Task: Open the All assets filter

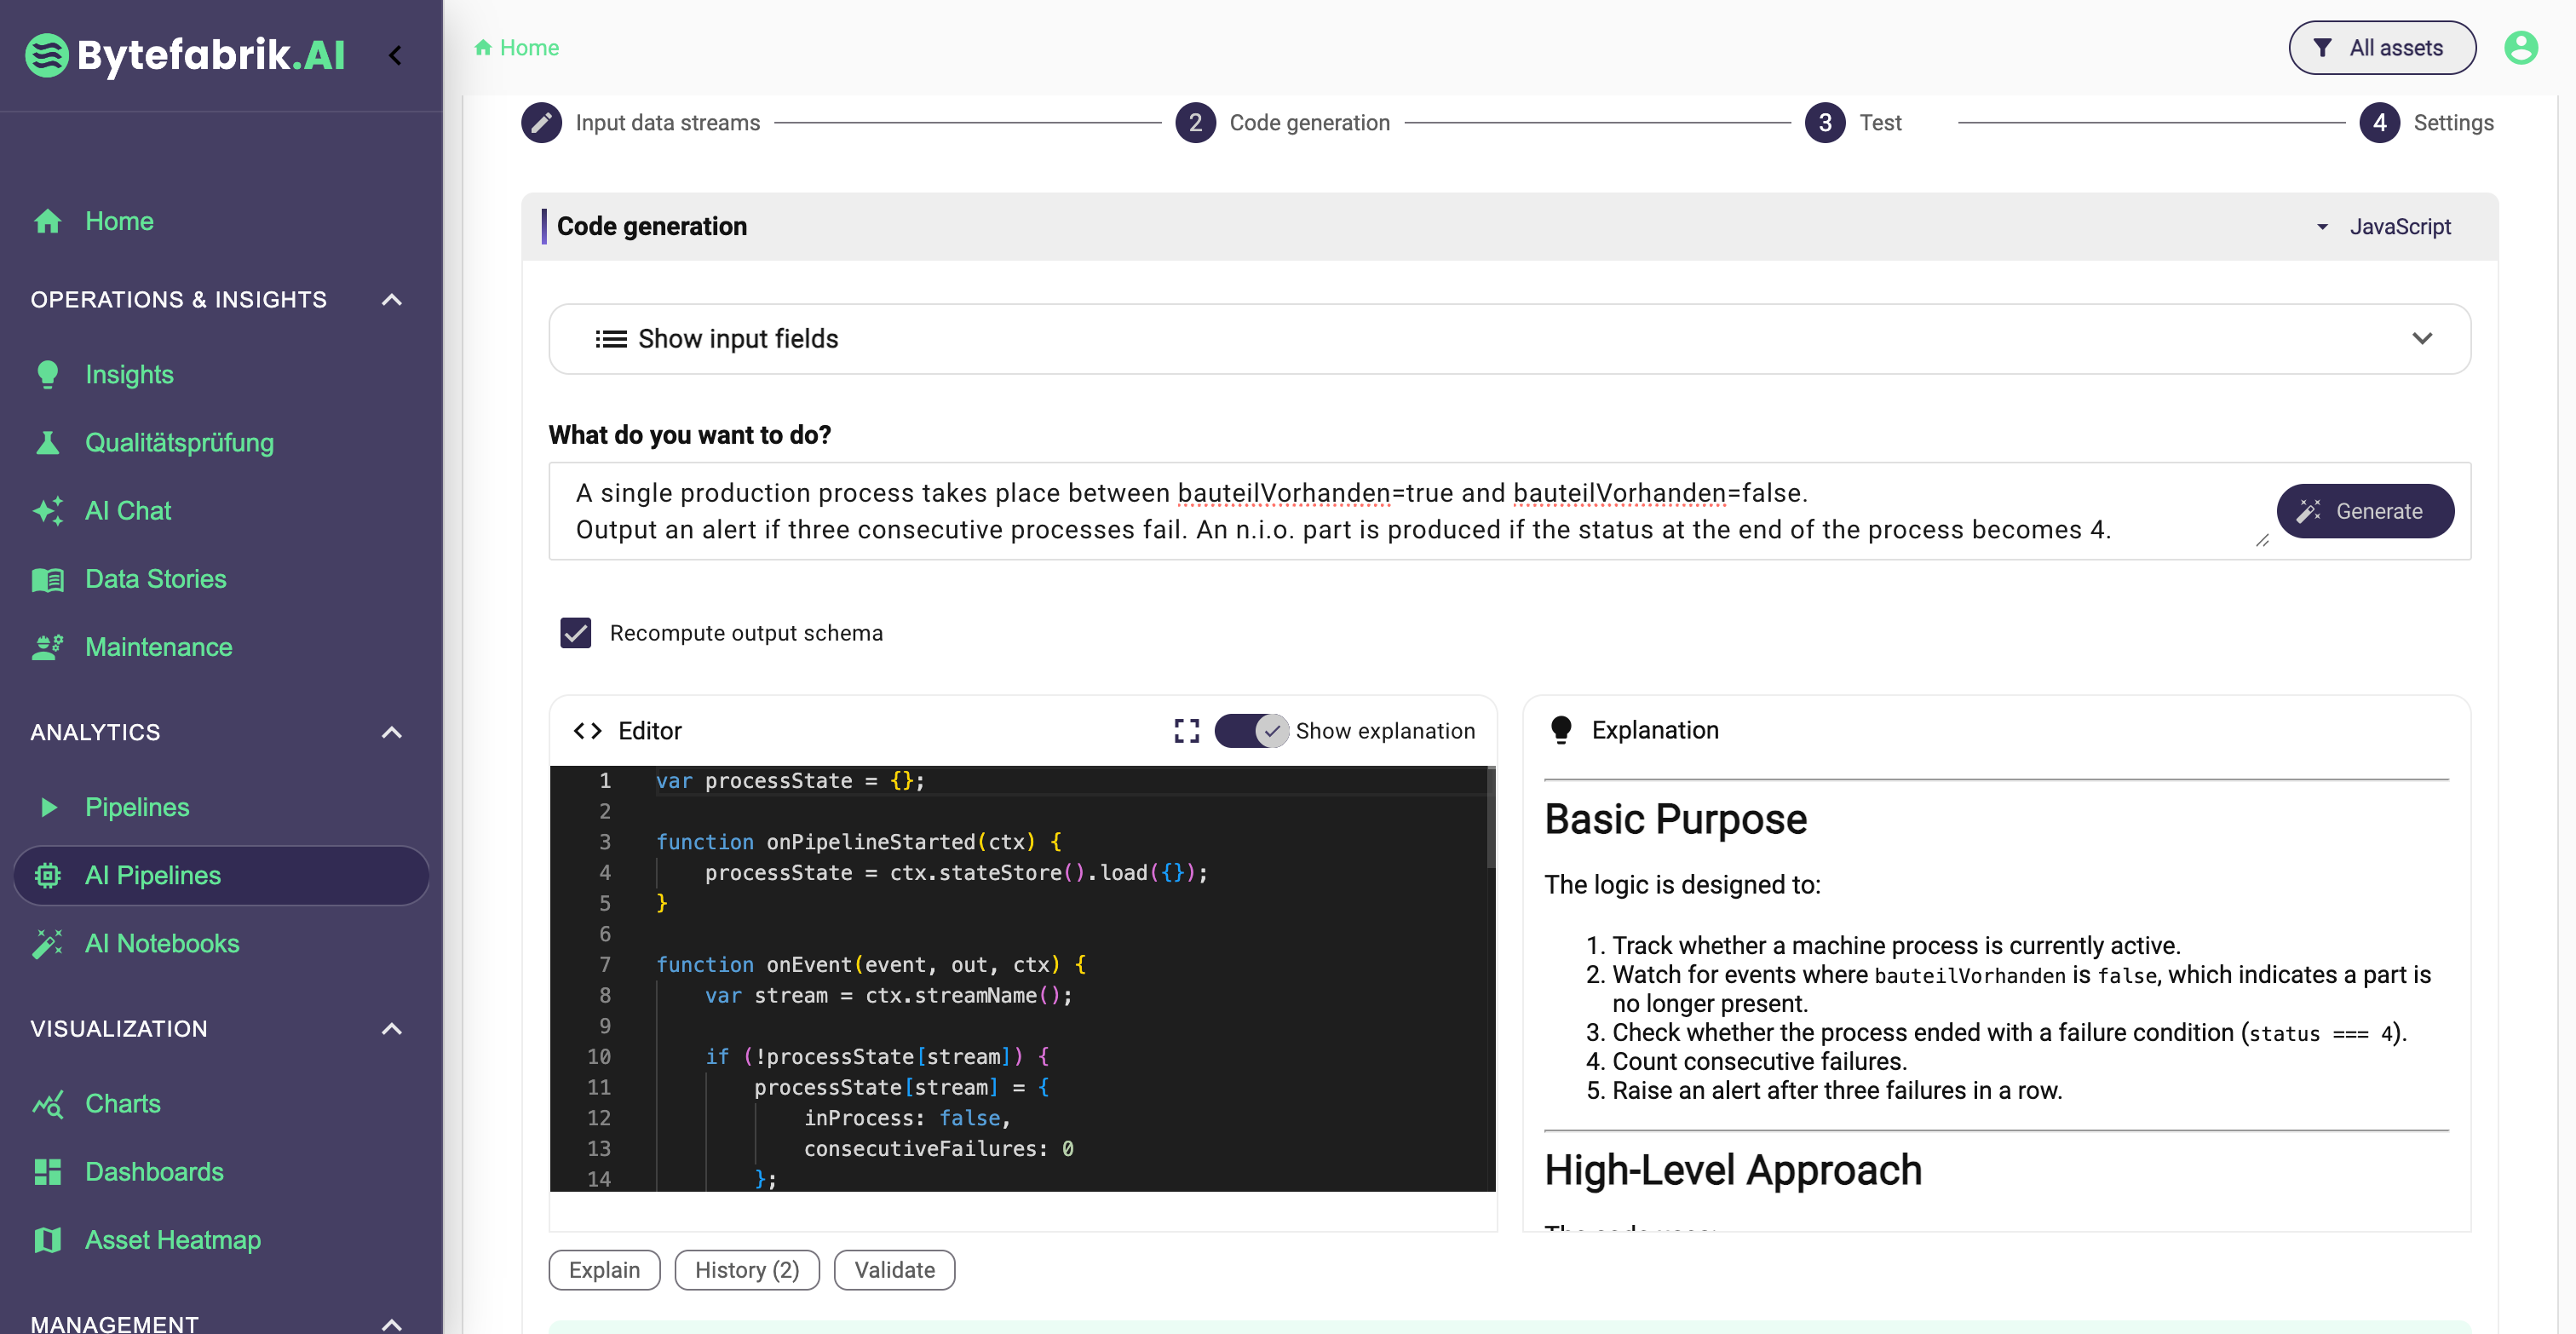Action: pyautogui.click(x=2382, y=47)
